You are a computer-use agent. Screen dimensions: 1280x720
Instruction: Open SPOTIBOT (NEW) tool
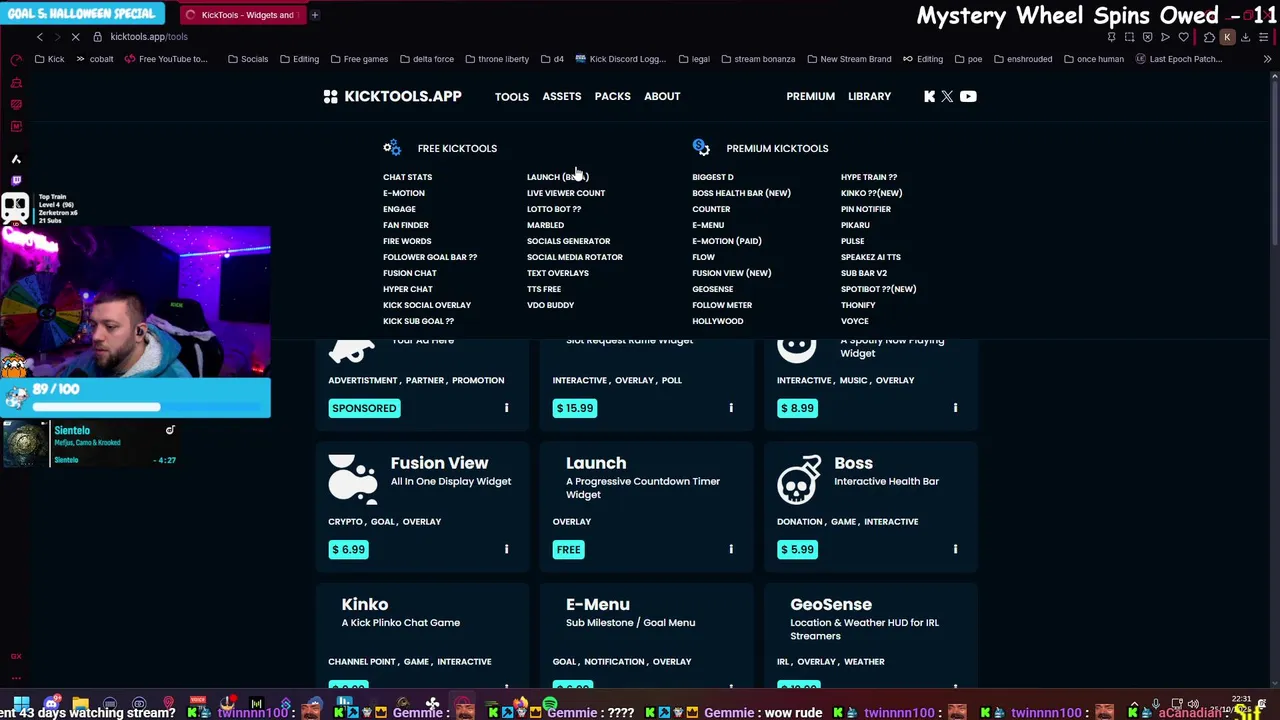pos(879,289)
